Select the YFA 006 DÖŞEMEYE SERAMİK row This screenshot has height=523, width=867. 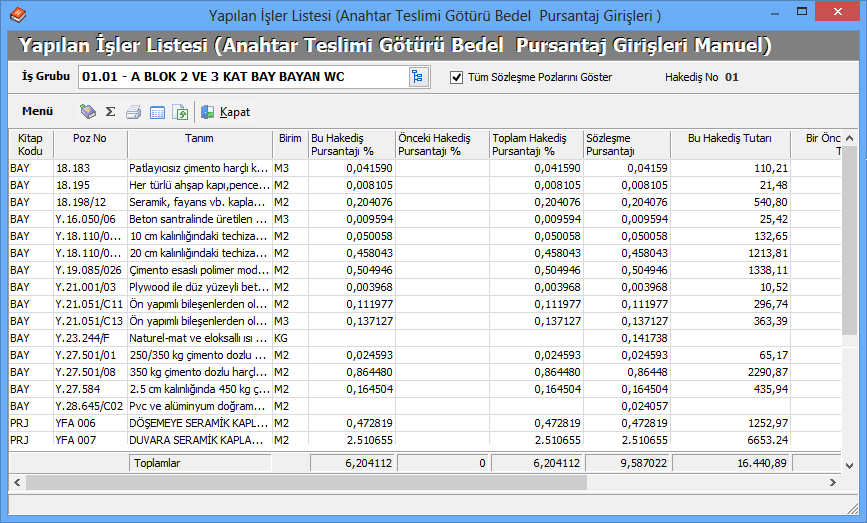pyautogui.click(x=199, y=423)
